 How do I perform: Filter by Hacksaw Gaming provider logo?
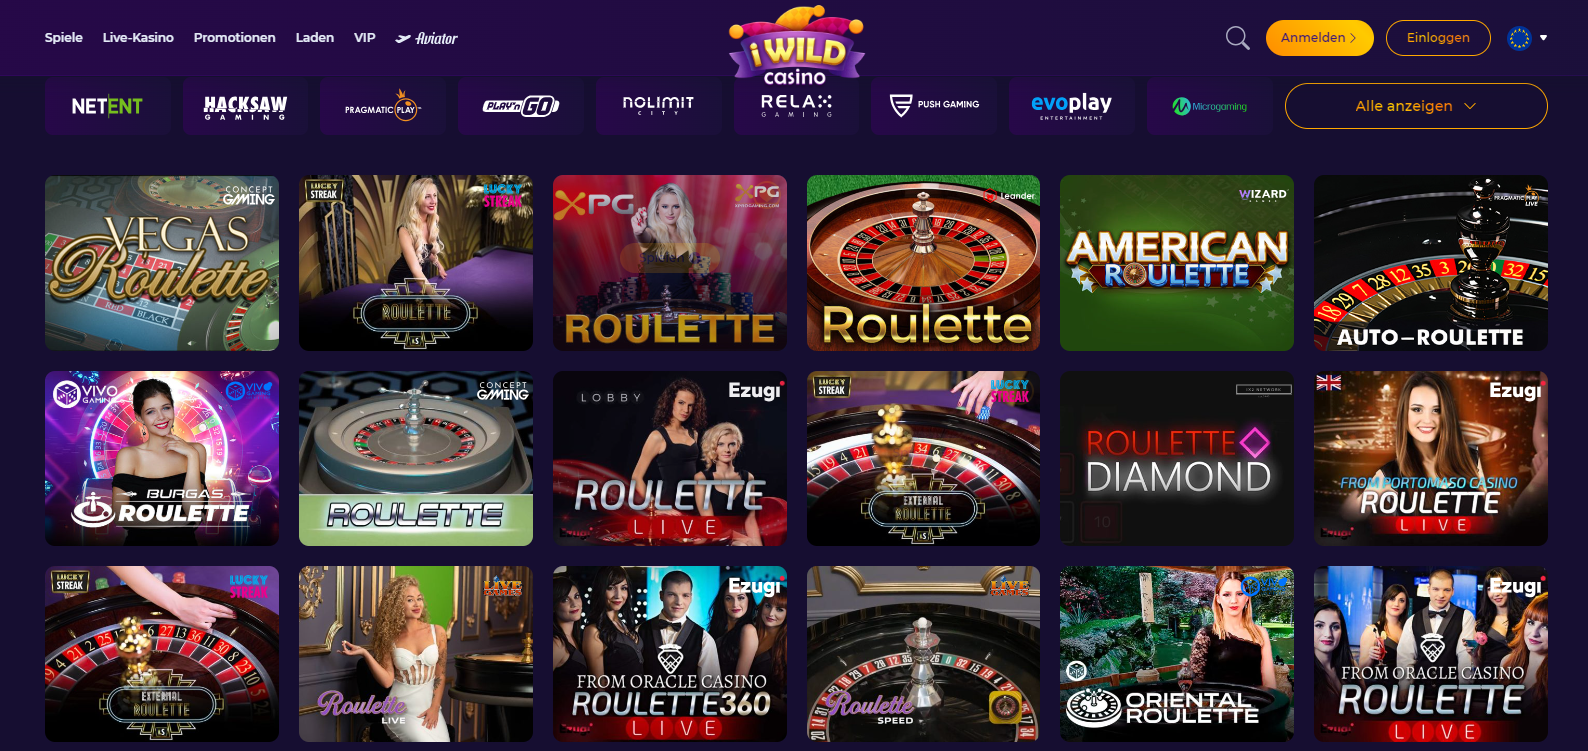click(245, 106)
